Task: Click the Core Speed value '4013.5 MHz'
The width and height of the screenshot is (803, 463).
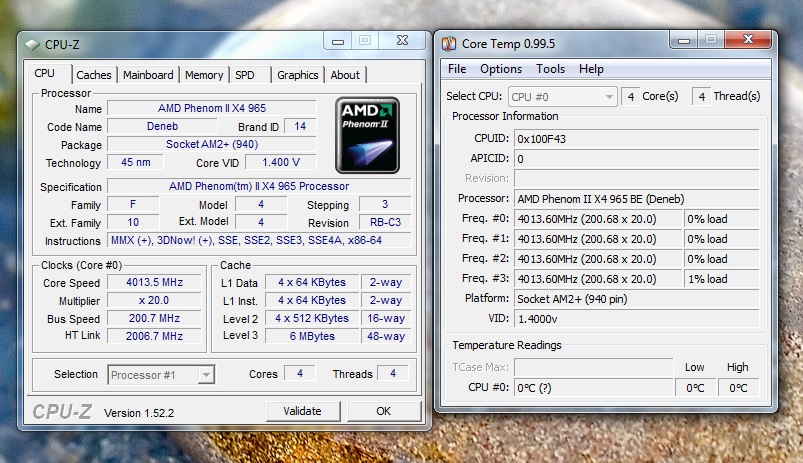Action: [154, 282]
